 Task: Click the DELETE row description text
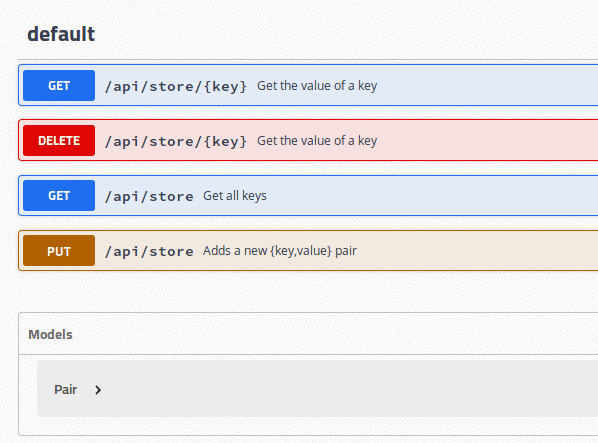317,141
